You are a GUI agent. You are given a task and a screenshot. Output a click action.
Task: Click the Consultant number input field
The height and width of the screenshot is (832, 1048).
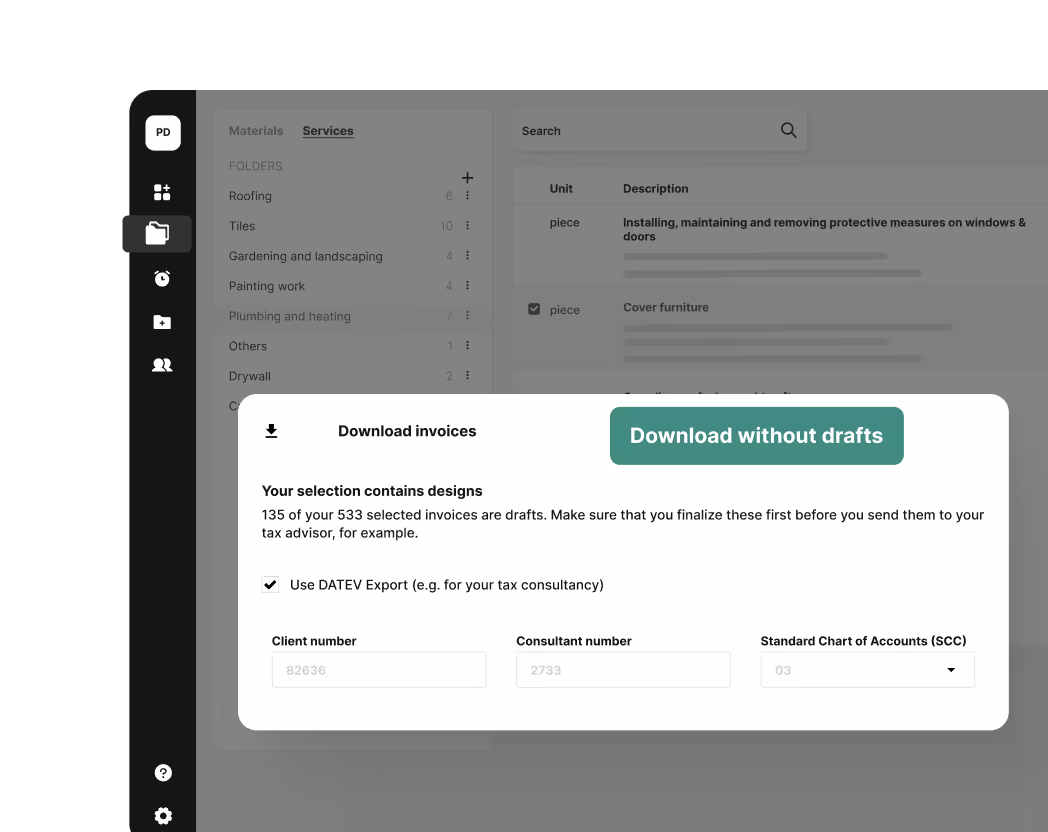point(623,670)
